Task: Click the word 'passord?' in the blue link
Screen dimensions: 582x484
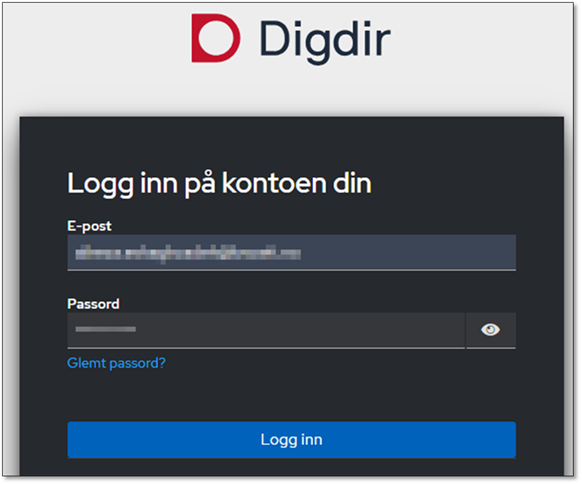Action: pos(137,363)
